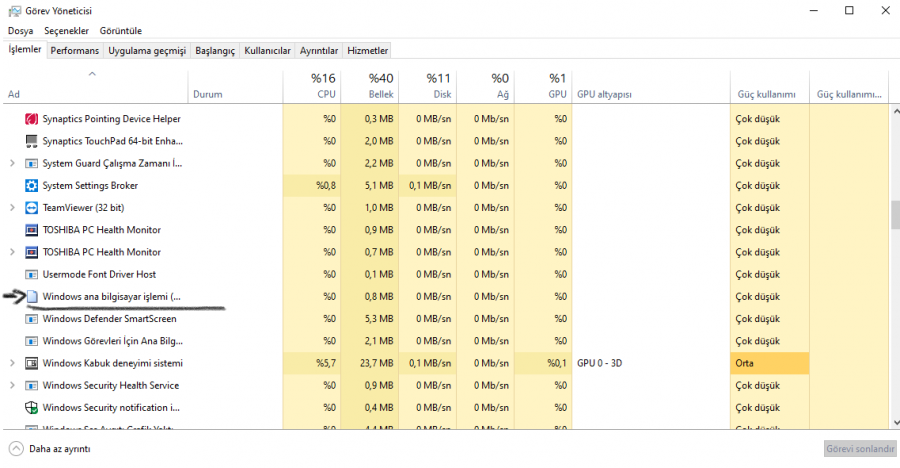Screen dimensions: 900x468
Task: Click the %0,1 GPU value cell
Action: click(544, 363)
